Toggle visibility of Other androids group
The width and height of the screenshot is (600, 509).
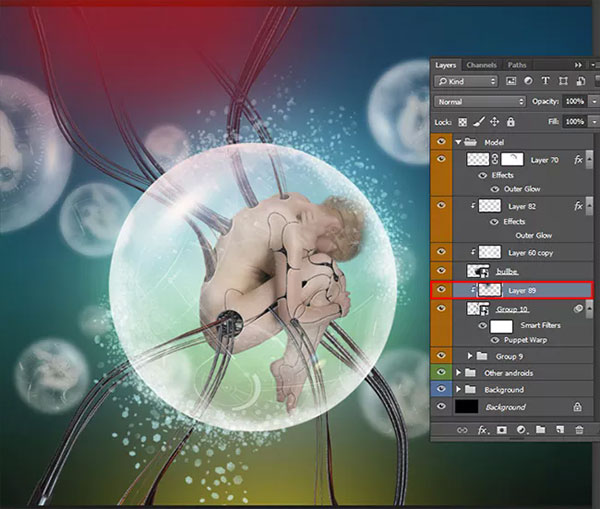pos(441,372)
